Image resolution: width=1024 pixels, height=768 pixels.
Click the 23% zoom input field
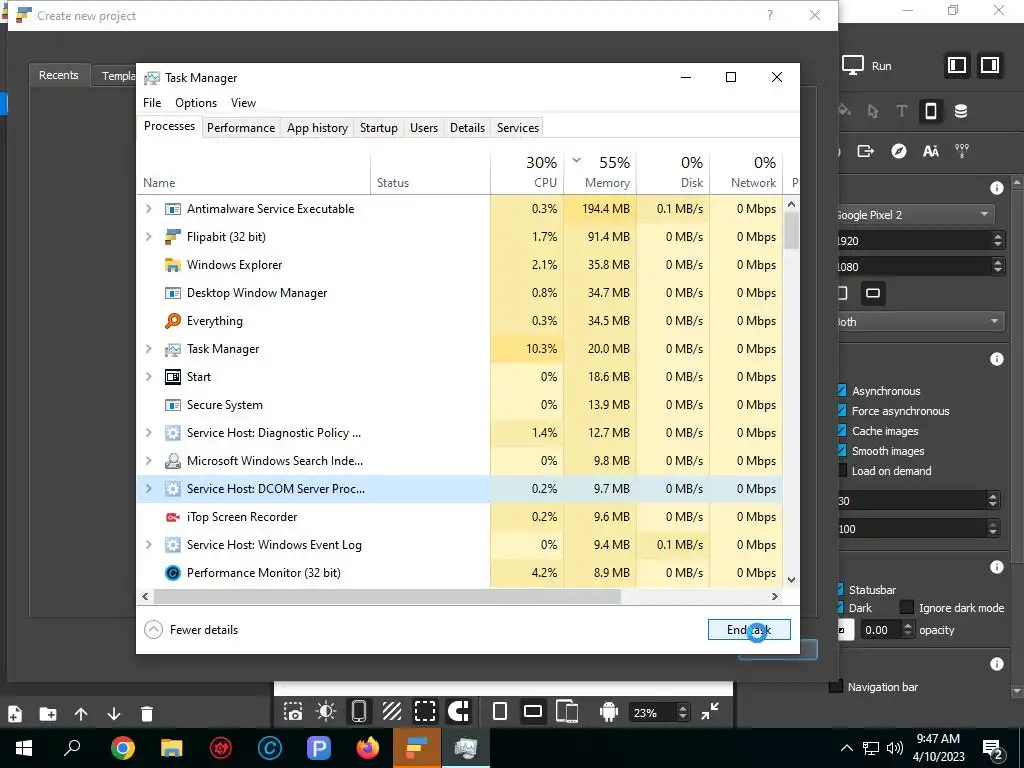point(652,712)
